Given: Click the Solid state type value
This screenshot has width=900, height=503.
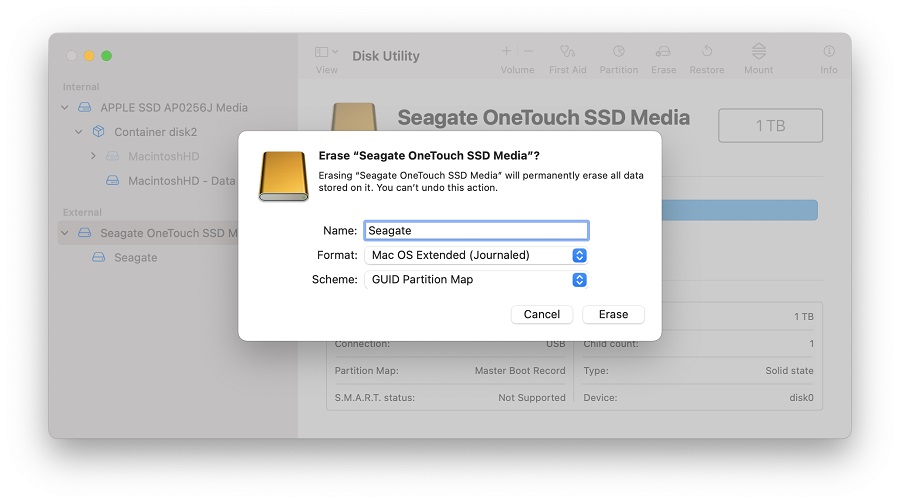Looking at the screenshot, I should click(x=789, y=371).
